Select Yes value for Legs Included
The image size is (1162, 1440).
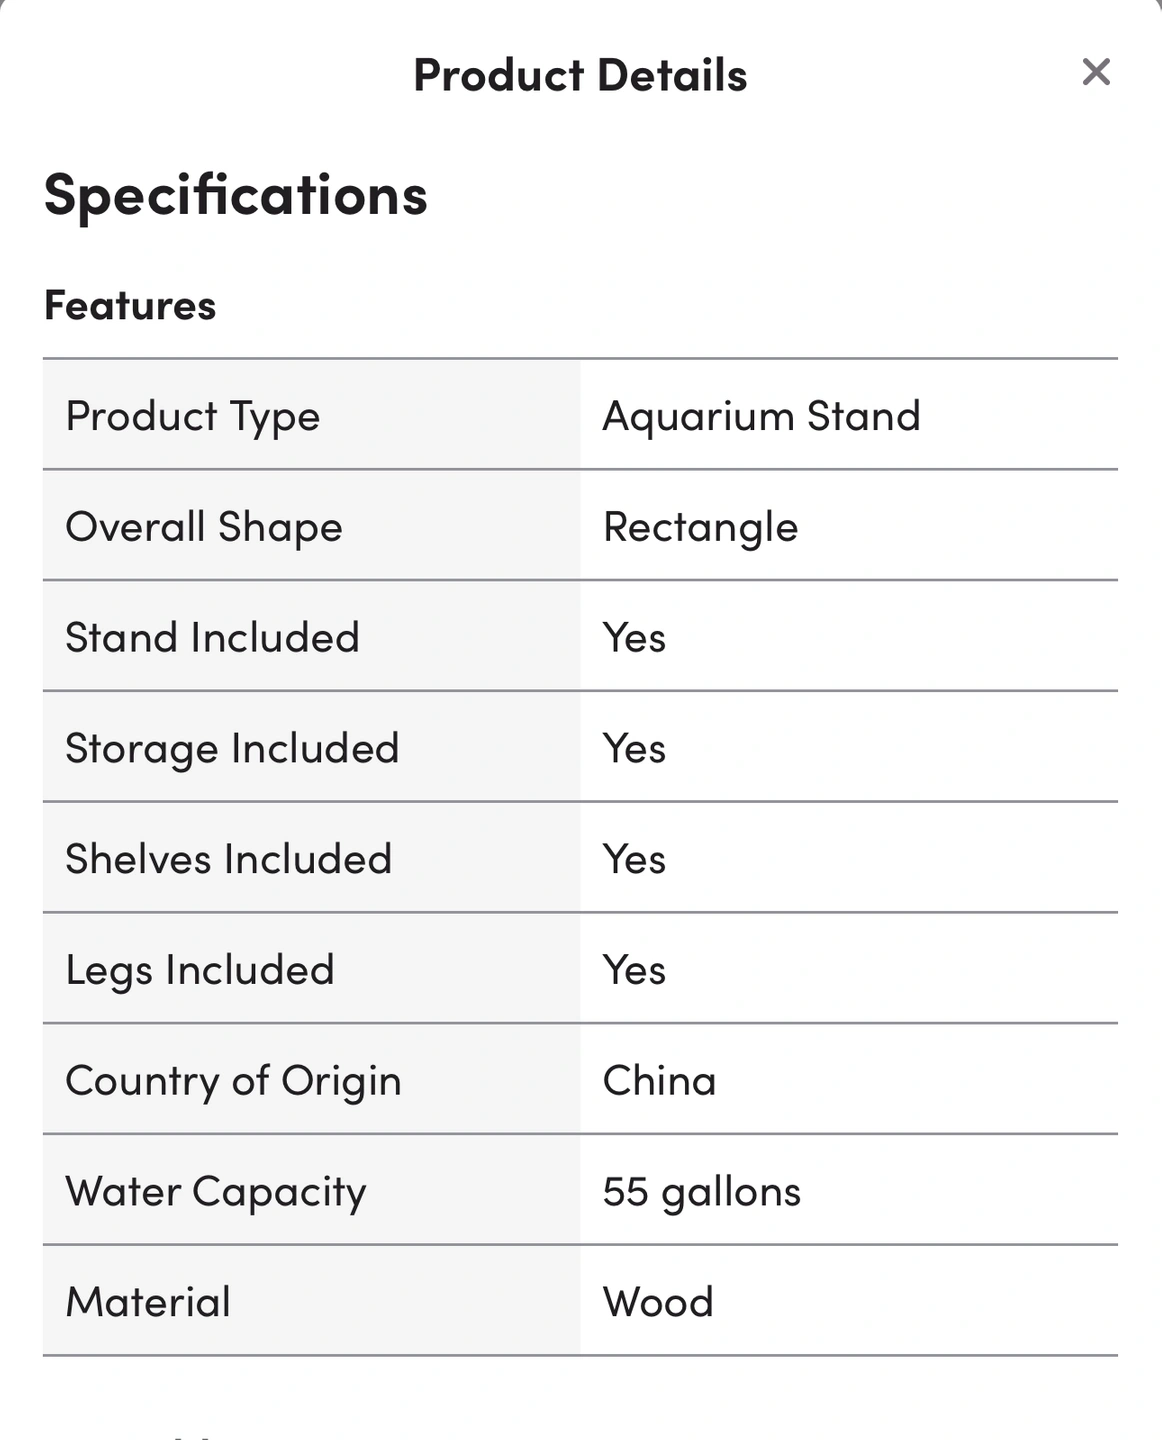(x=634, y=970)
